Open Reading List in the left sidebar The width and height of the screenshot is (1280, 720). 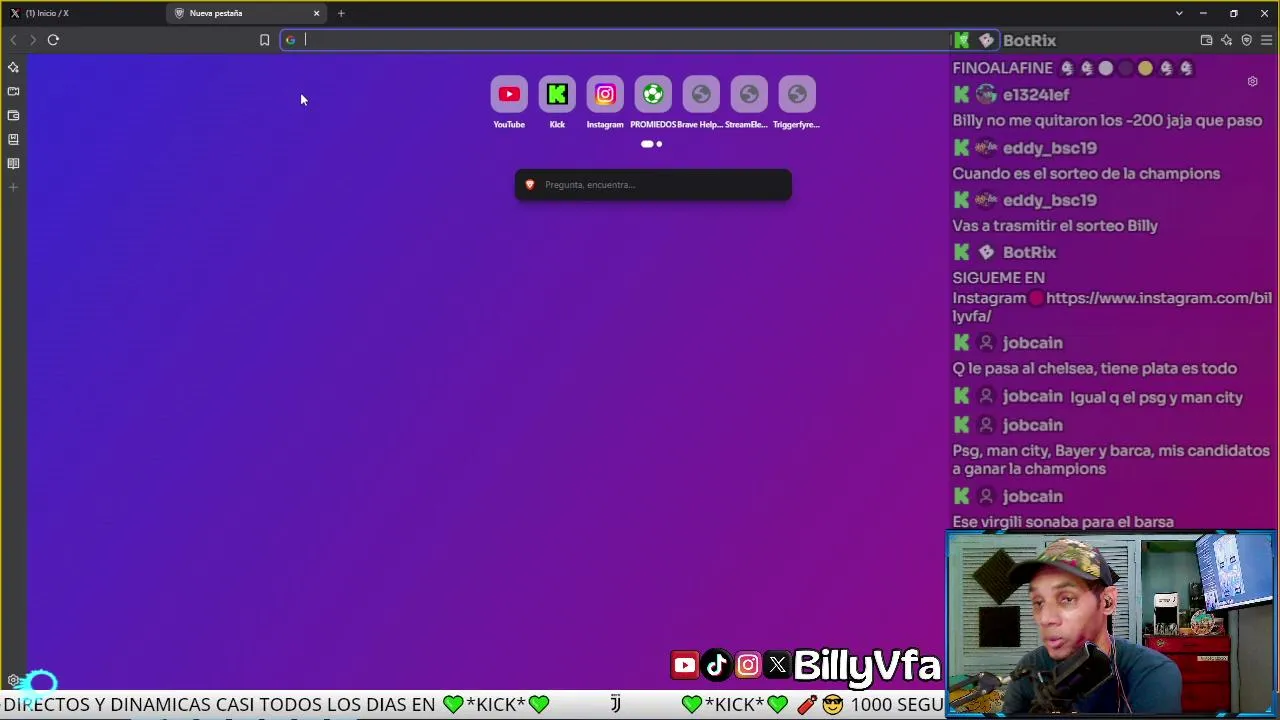click(13, 163)
